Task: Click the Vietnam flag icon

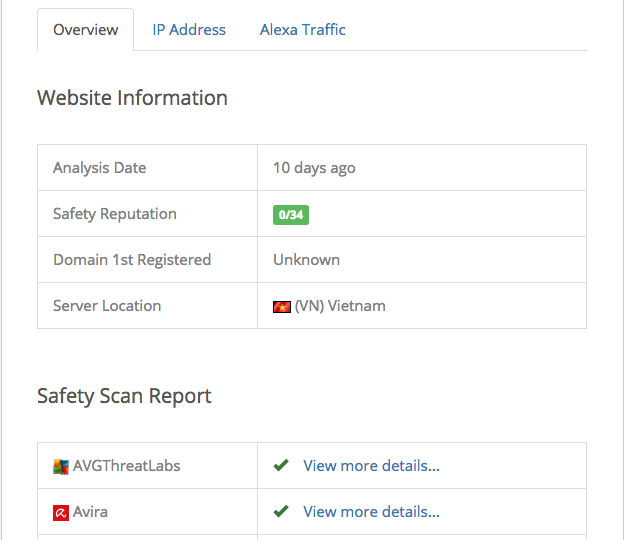Action: (x=281, y=306)
